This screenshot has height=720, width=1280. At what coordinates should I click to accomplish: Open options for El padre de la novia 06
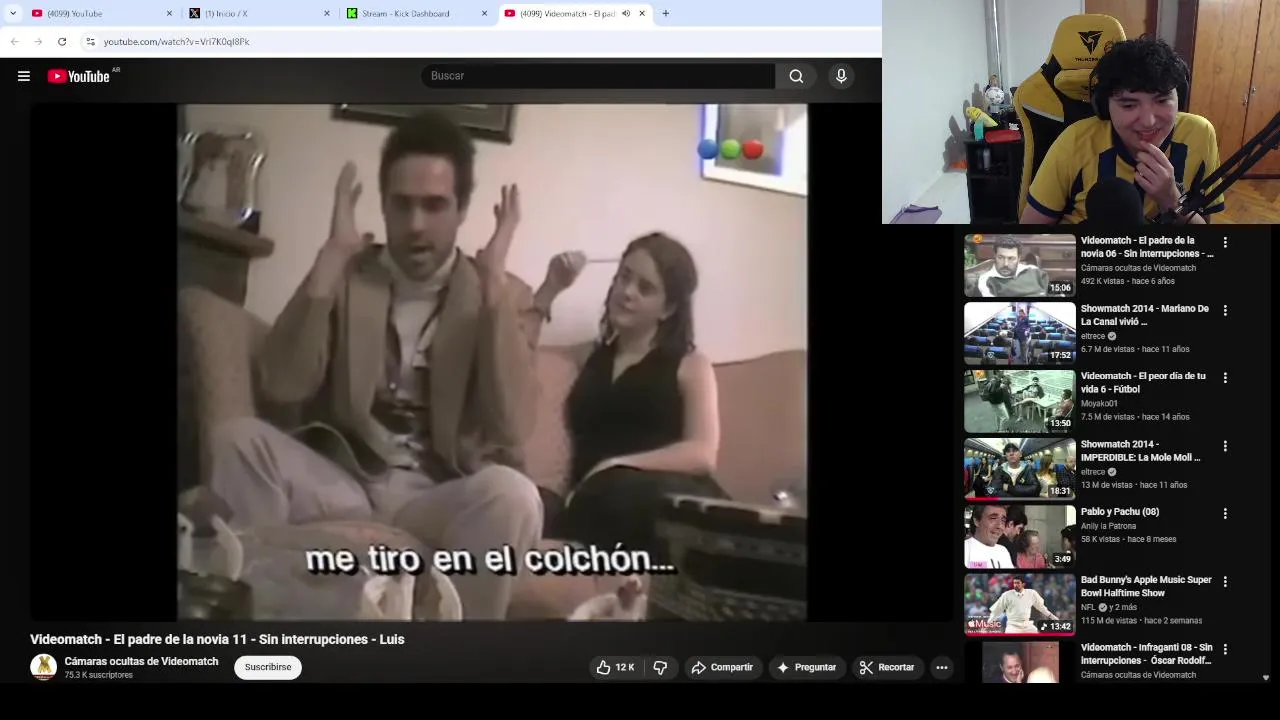pos(1225,242)
